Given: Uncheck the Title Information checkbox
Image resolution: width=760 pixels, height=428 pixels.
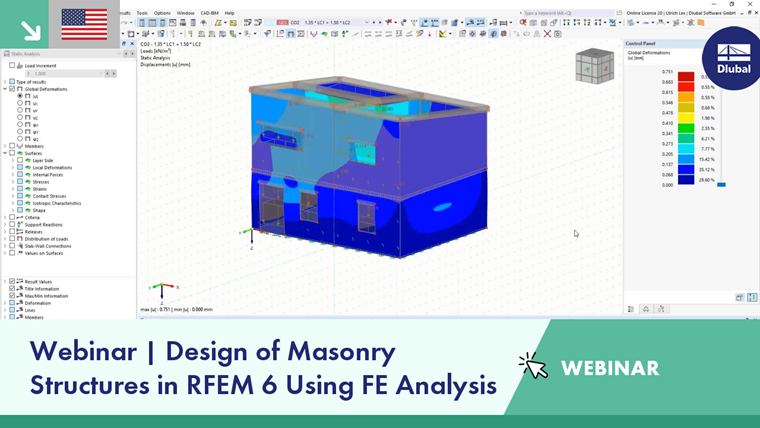Looking at the screenshot, I should (12, 288).
